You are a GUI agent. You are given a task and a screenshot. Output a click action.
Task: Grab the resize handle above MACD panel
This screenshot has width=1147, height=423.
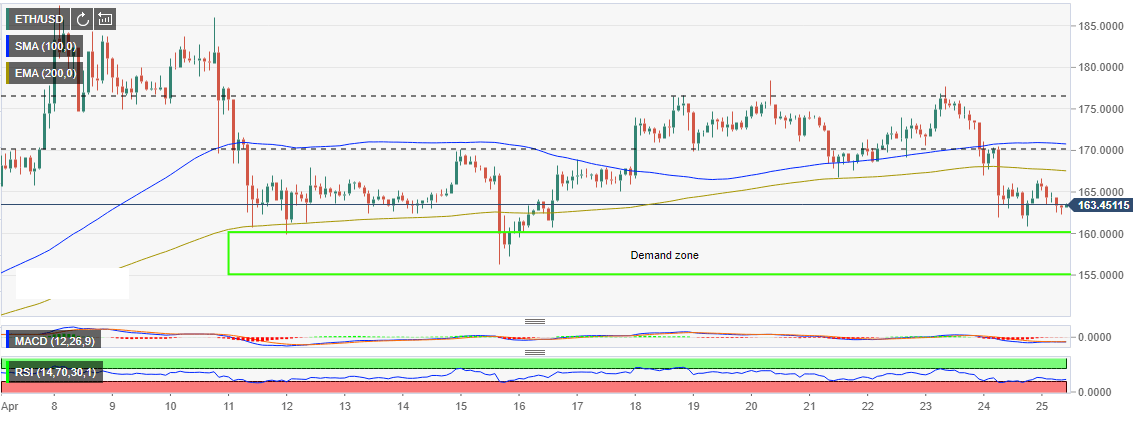[x=534, y=321]
